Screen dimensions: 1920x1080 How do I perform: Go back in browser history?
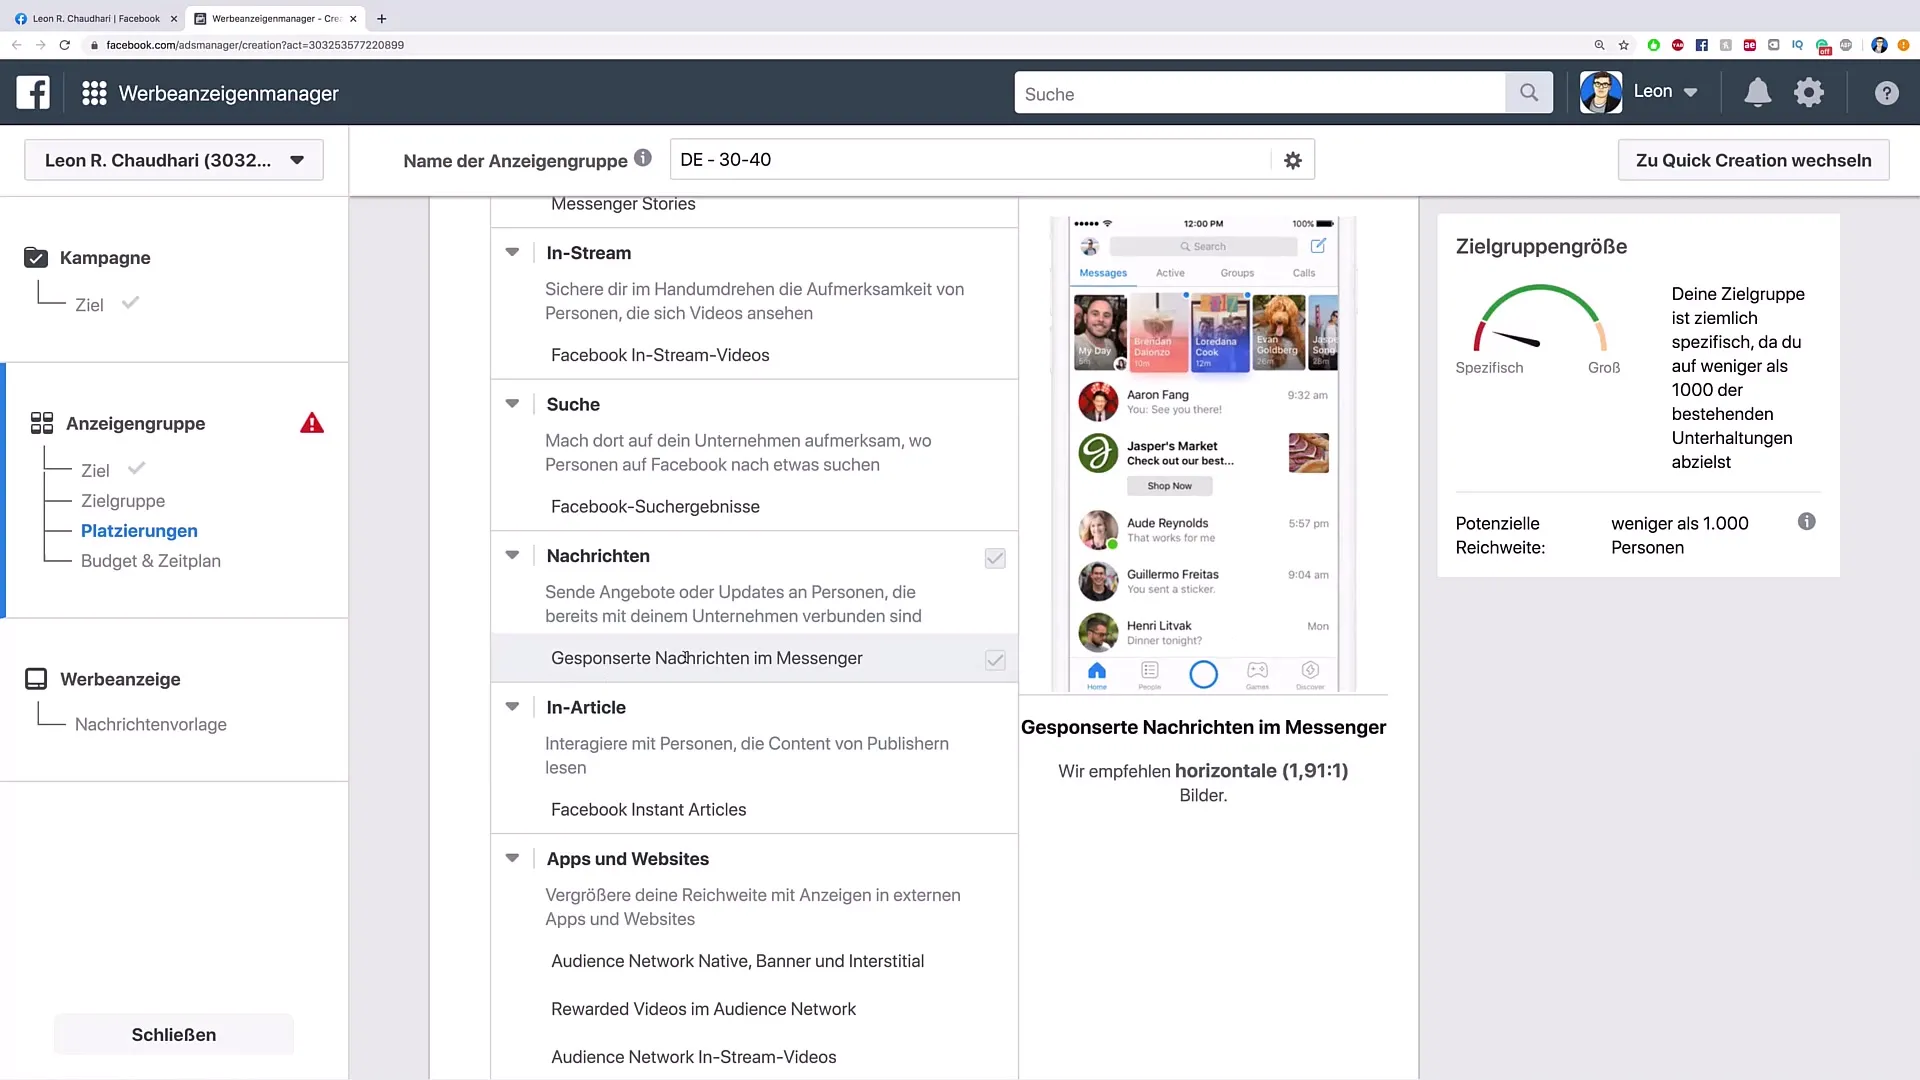[17, 45]
